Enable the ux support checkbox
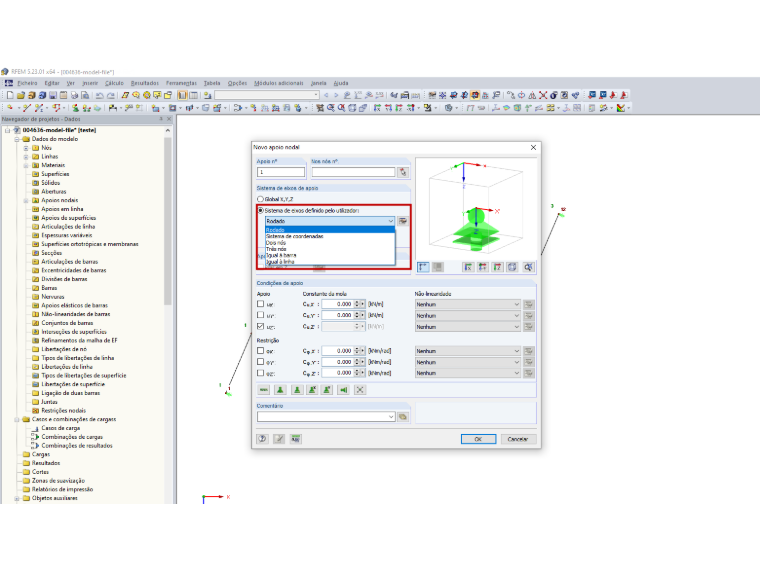This screenshot has height=570, width=760. [261, 304]
